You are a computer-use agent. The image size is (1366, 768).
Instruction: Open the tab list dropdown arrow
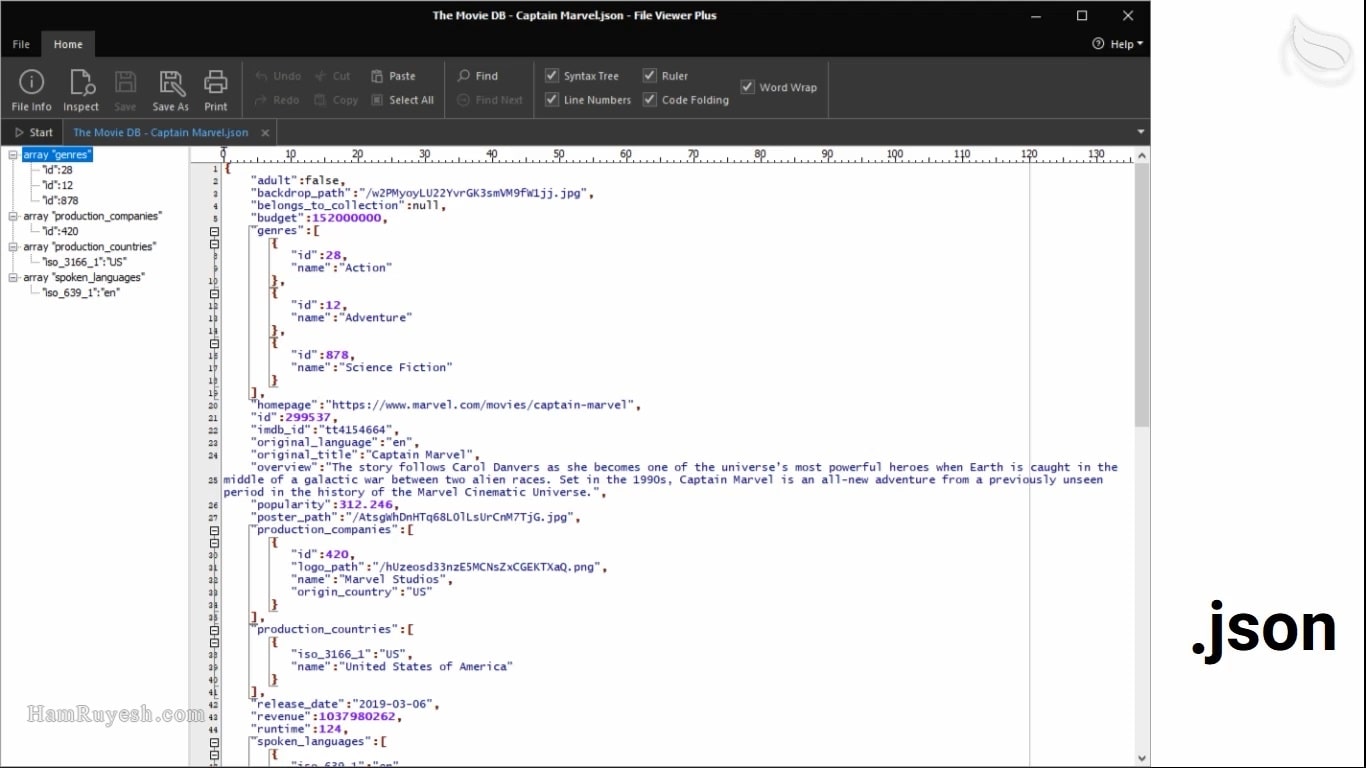coord(1140,132)
